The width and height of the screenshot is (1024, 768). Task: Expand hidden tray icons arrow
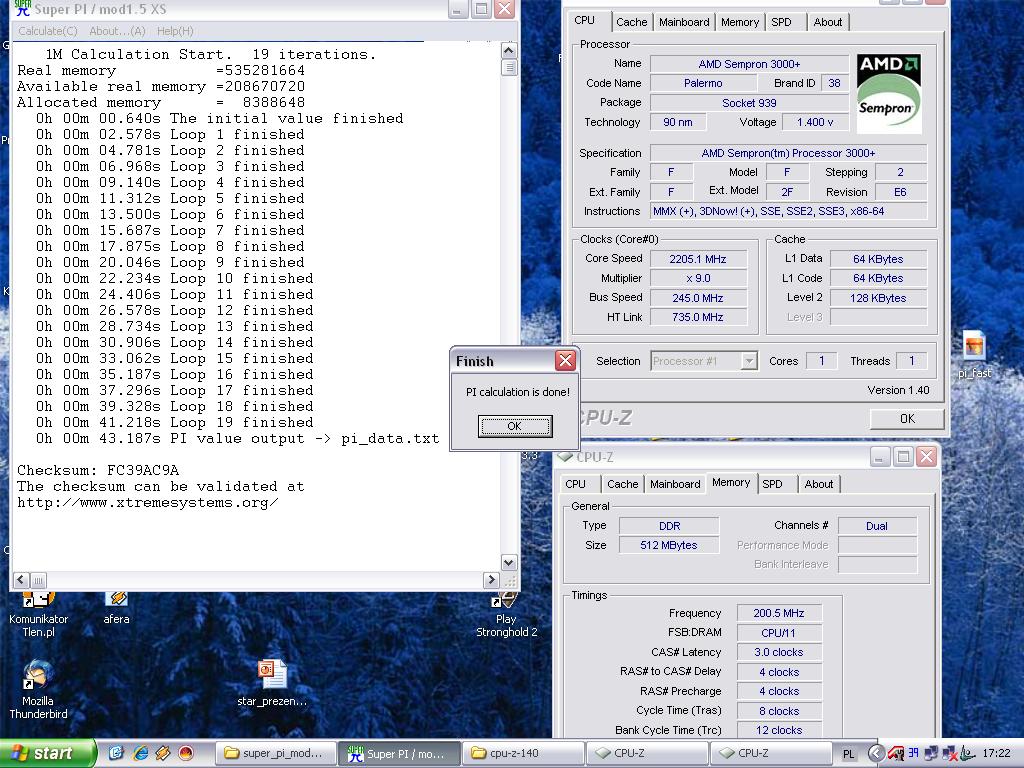click(x=875, y=754)
